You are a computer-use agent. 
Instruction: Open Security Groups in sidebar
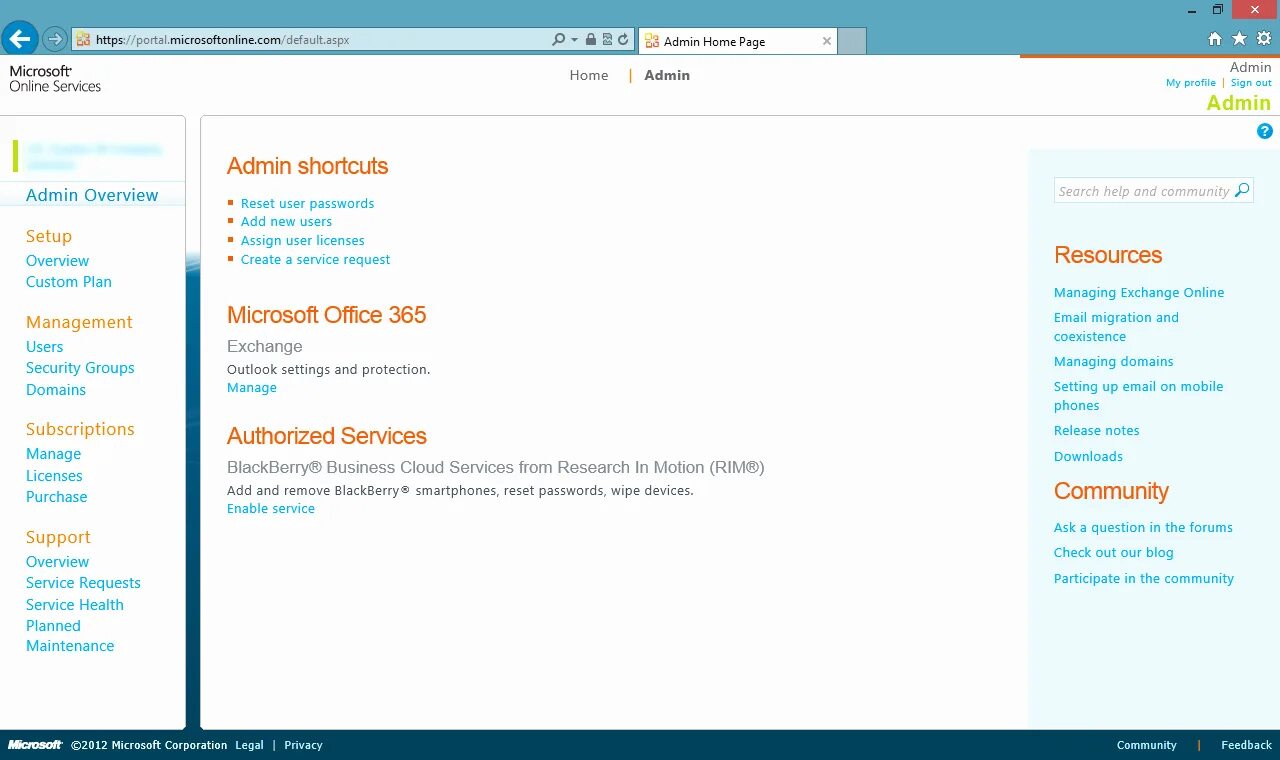pyautogui.click(x=80, y=368)
